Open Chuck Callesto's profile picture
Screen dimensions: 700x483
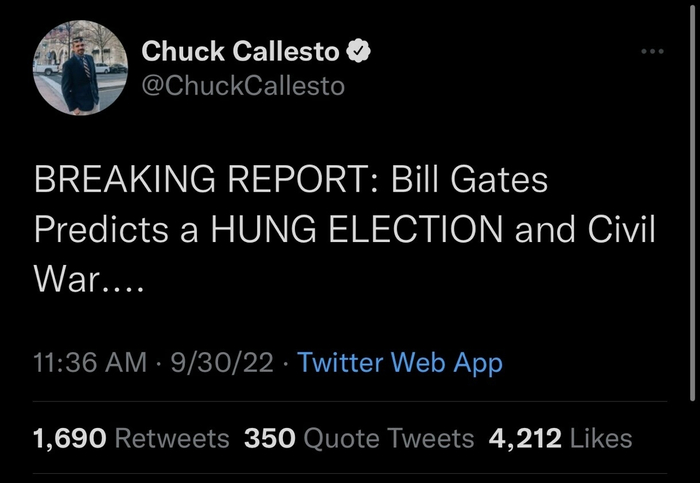coord(80,68)
